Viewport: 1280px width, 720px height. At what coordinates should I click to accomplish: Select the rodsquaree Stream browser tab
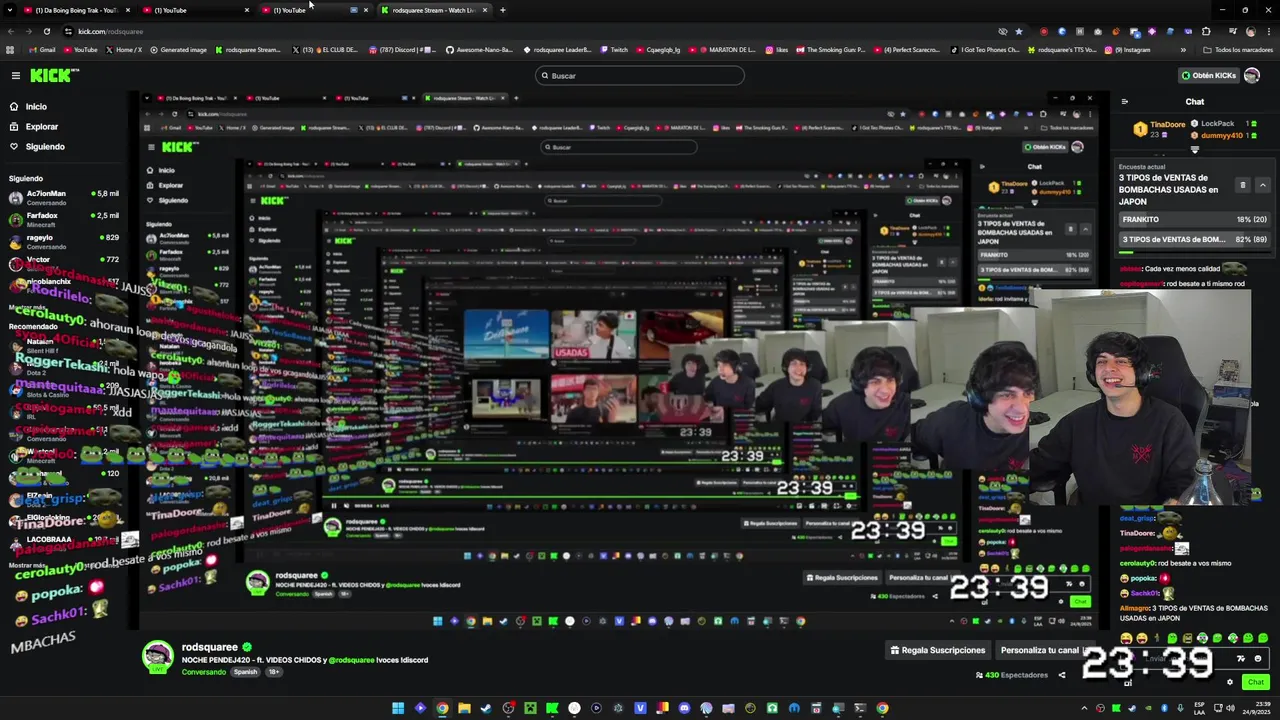pyautogui.click(x=435, y=10)
